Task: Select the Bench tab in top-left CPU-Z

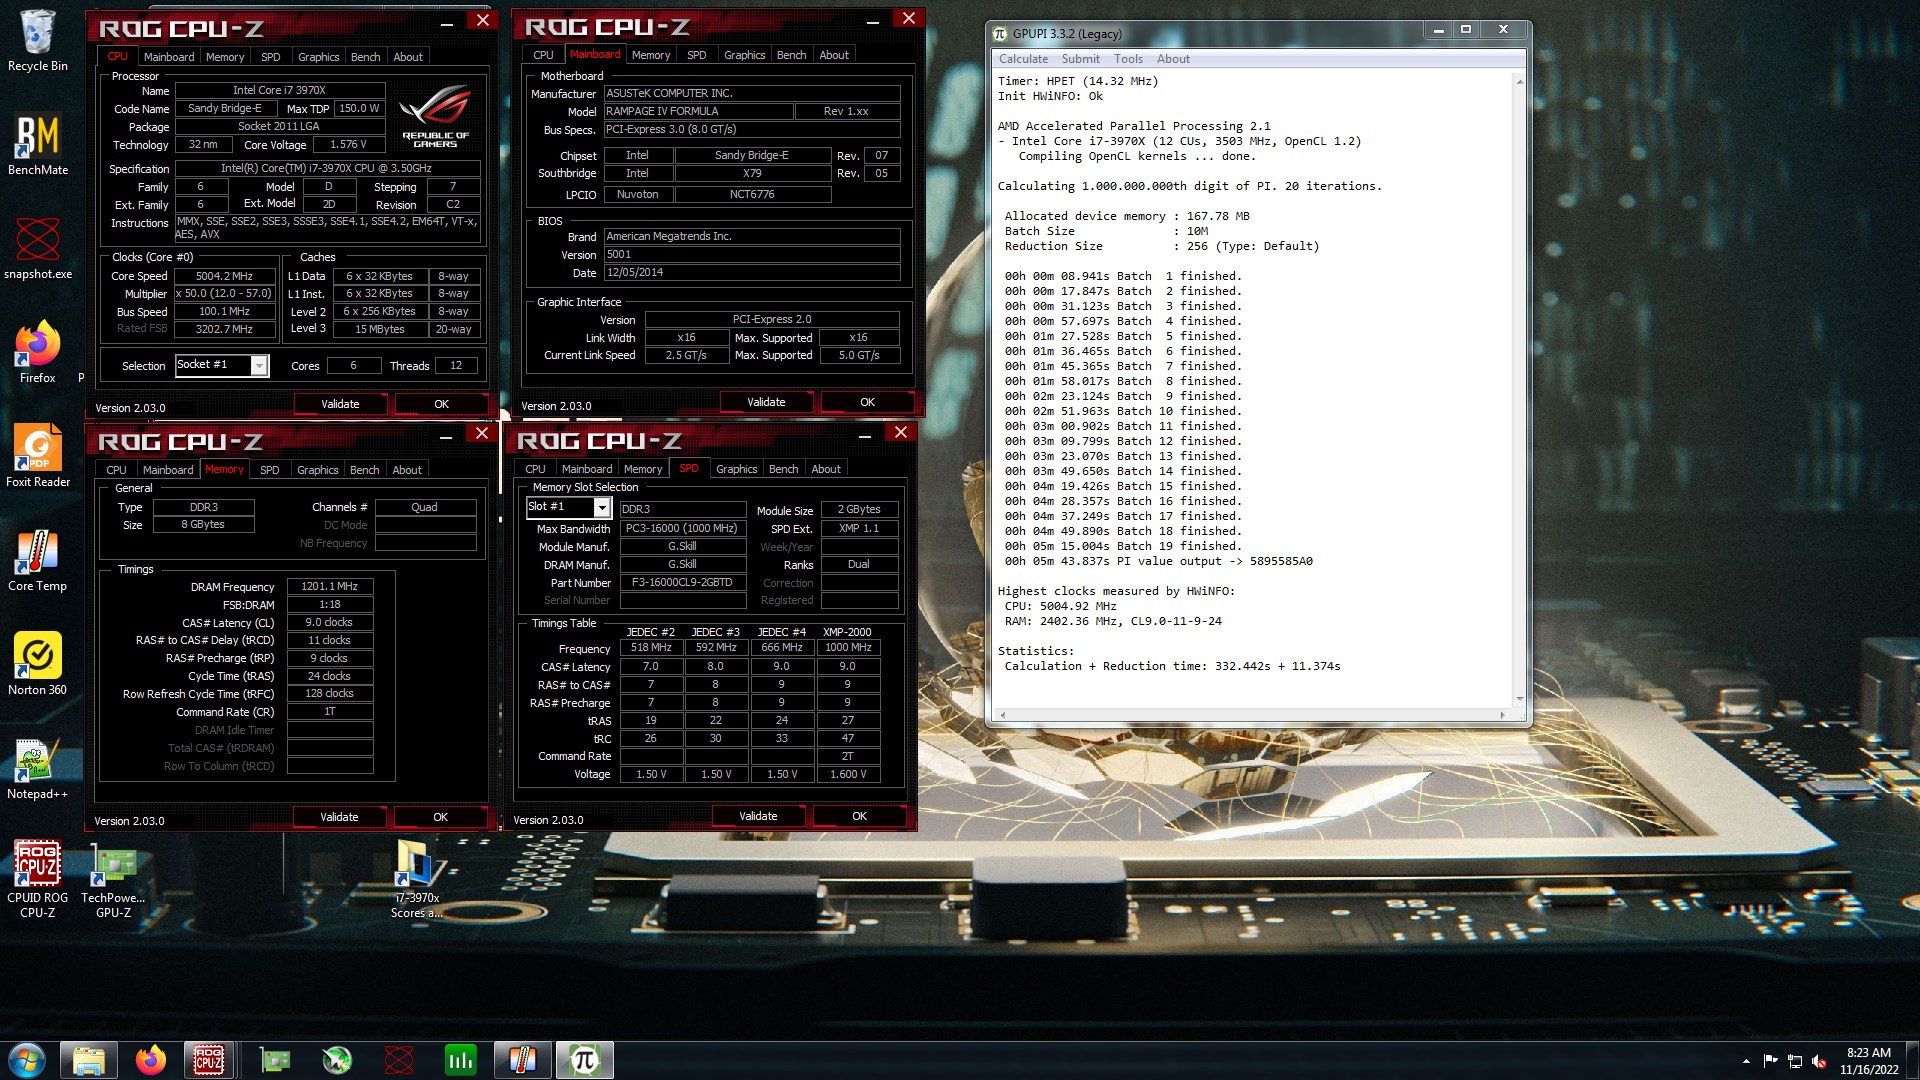Action: coord(365,57)
